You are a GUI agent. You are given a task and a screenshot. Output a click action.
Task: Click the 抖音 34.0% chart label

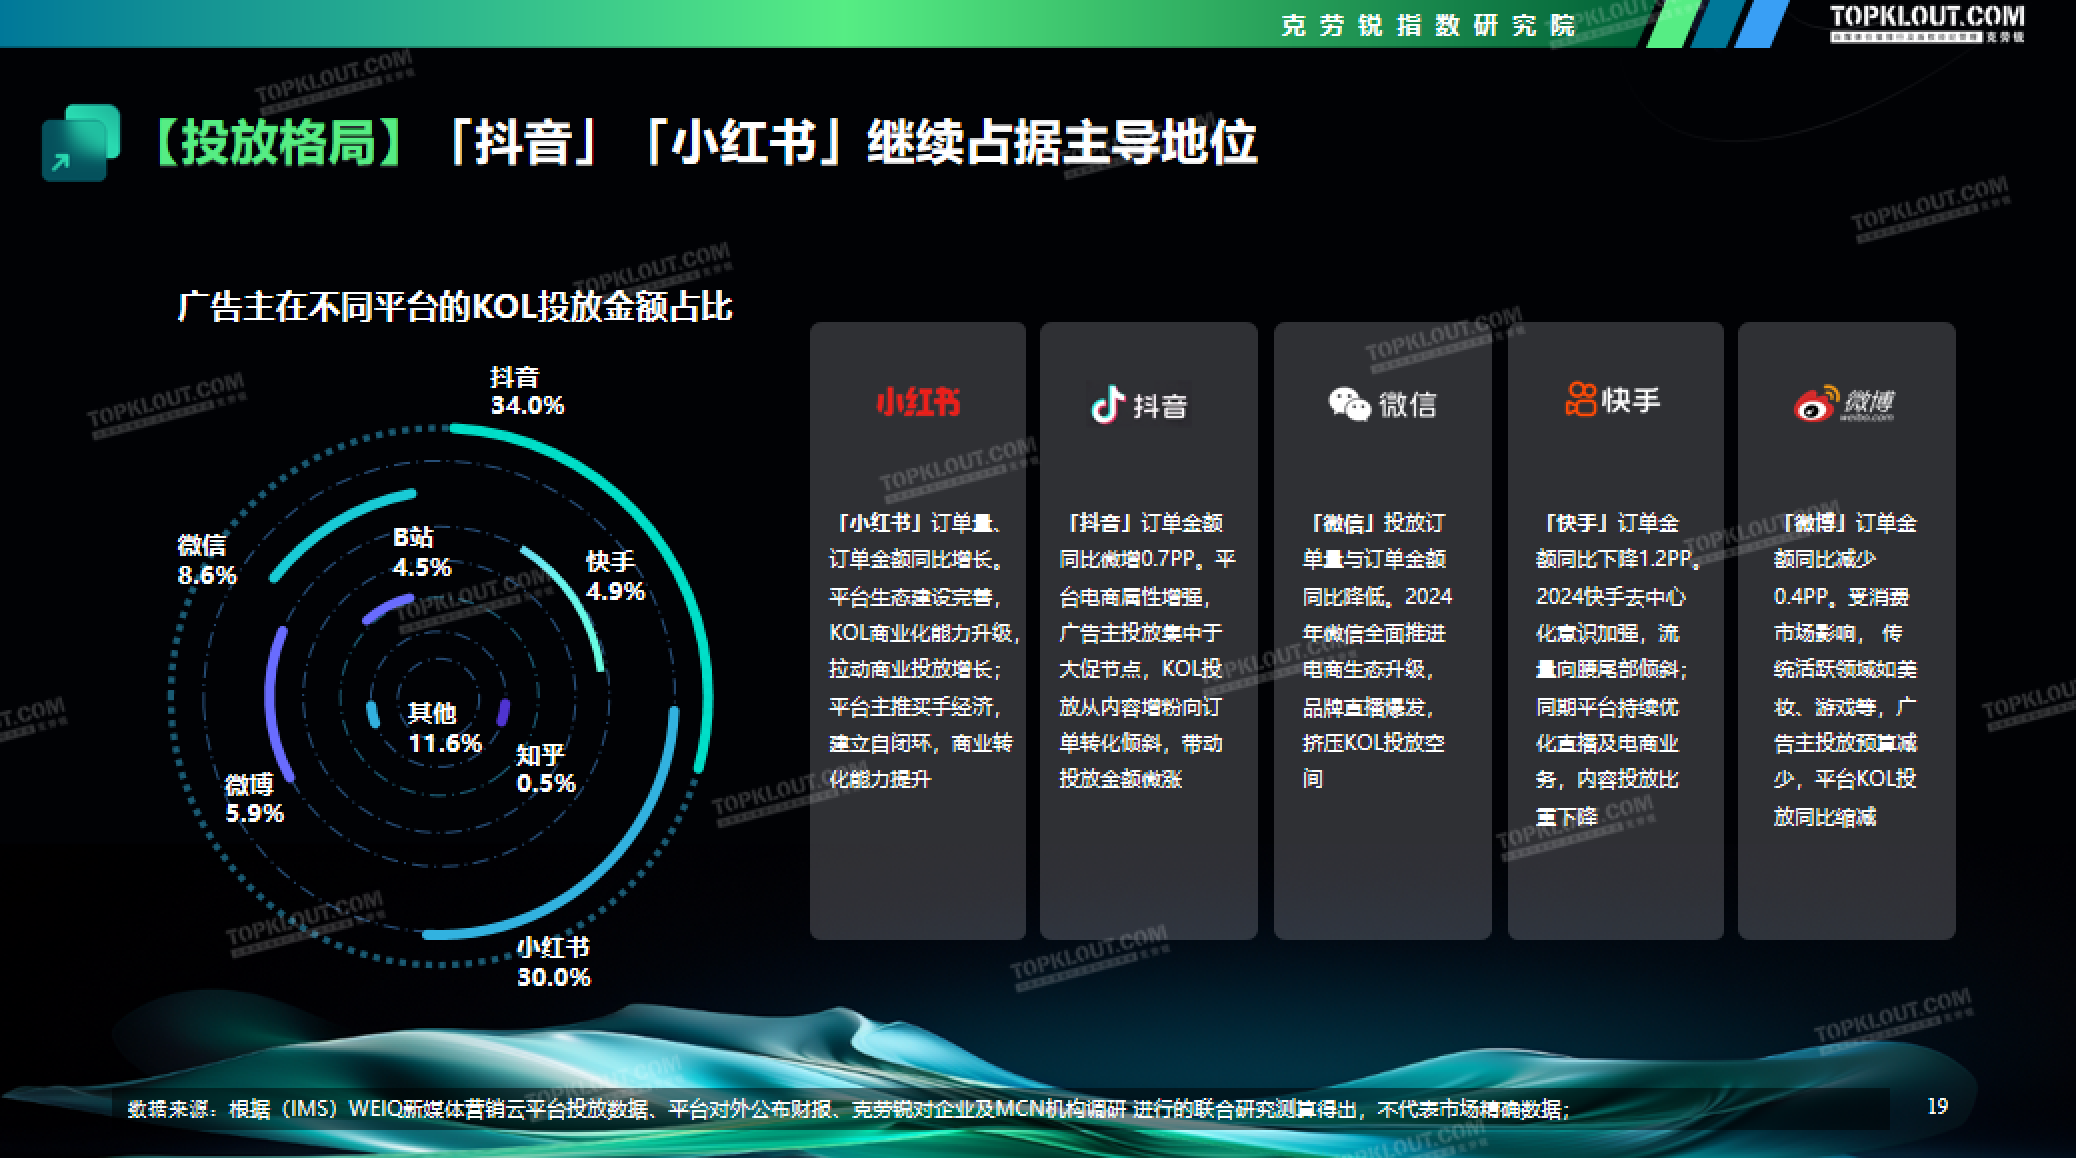pos(527,391)
